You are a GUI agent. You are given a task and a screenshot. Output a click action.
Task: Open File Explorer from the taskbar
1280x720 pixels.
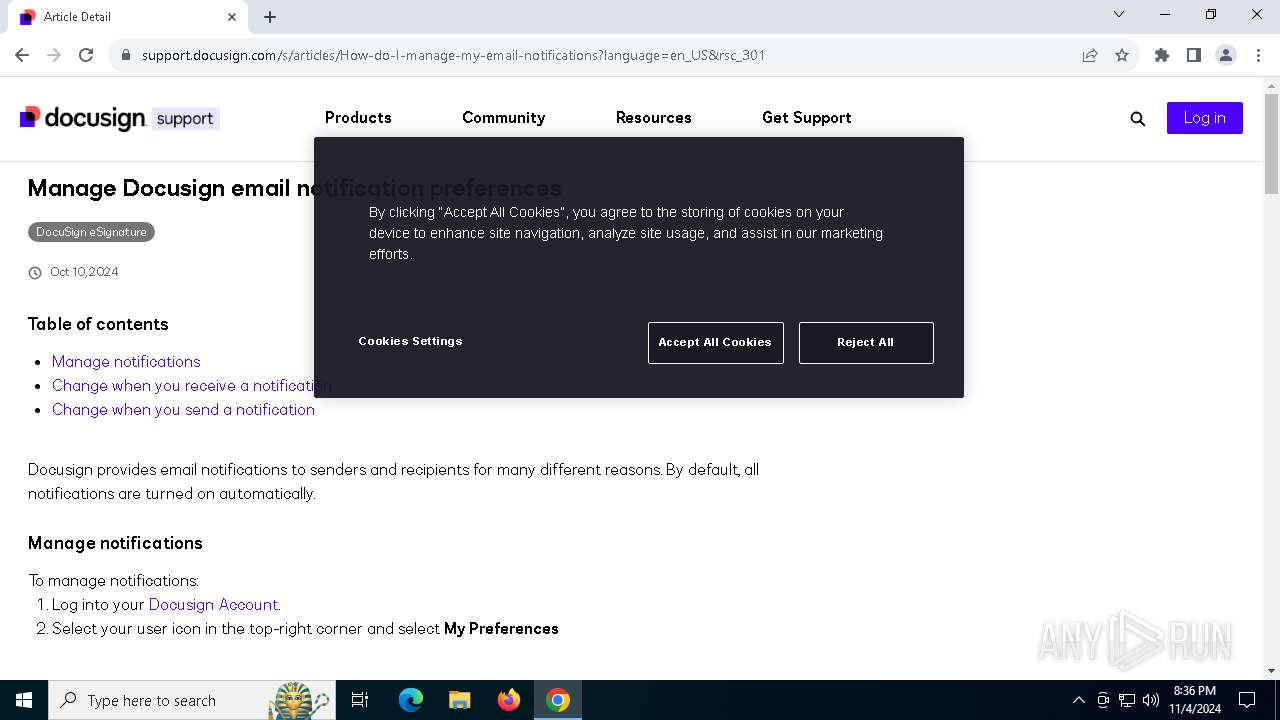(460, 700)
